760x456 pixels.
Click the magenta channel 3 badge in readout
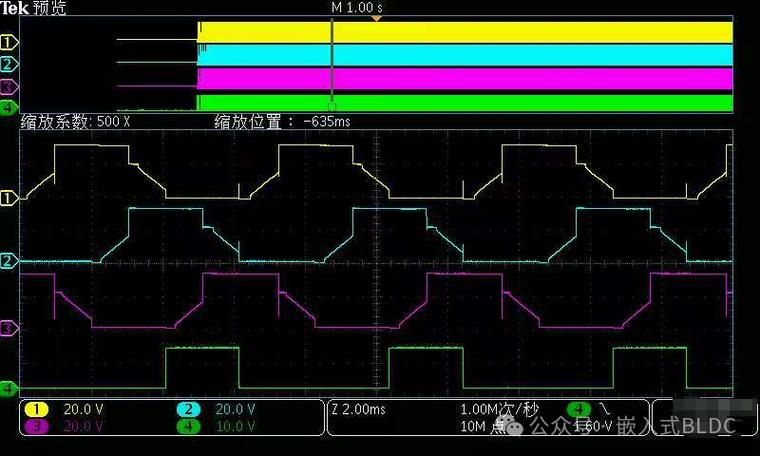click(x=37, y=427)
